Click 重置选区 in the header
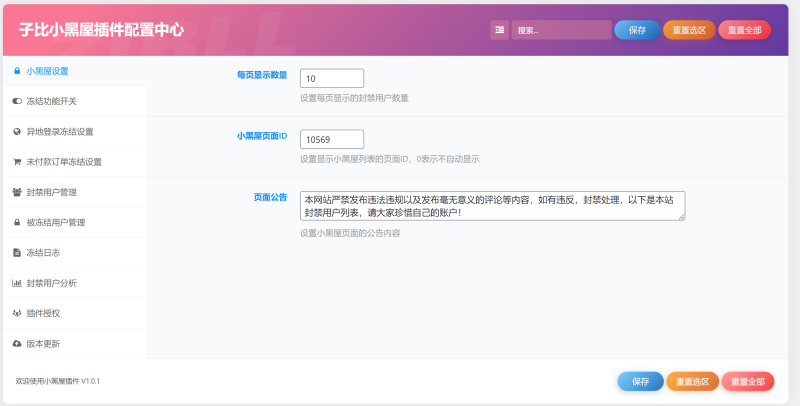 [x=689, y=30]
